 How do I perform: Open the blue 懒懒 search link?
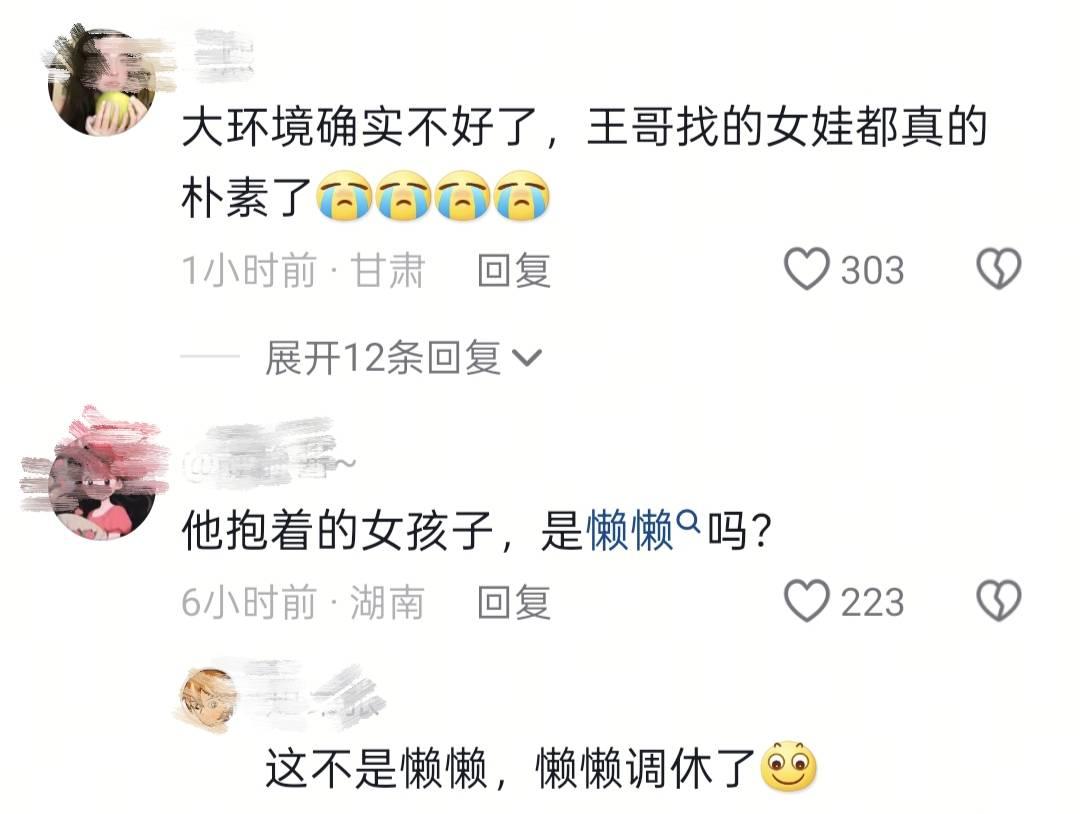pyautogui.click(x=630, y=531)
